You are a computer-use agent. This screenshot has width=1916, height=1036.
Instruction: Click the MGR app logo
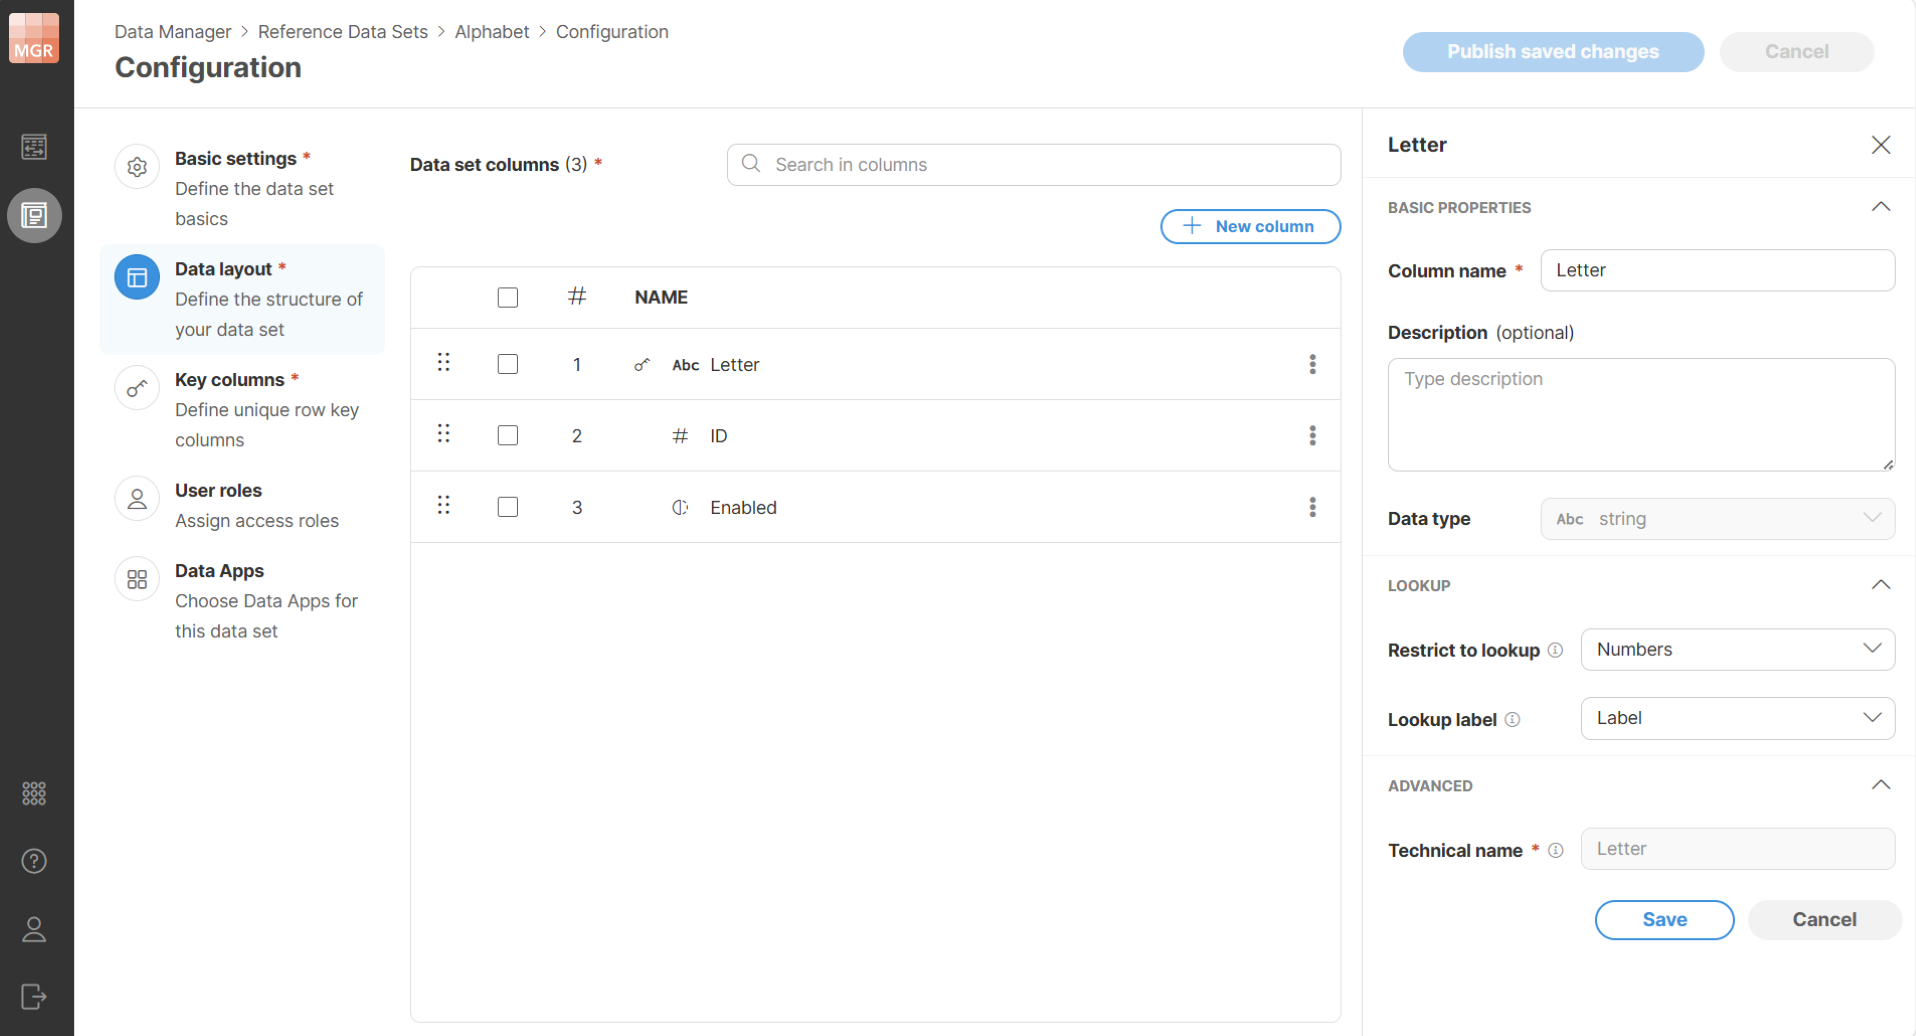coord(34,38)
